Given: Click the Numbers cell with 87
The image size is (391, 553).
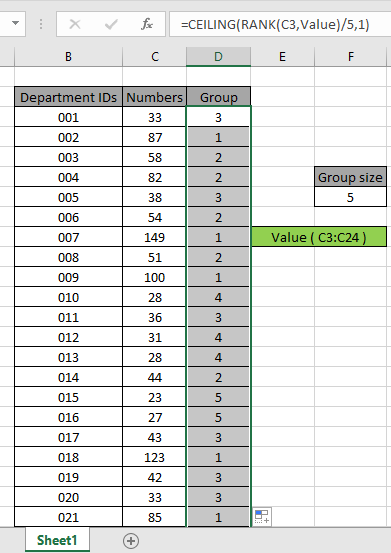Looking at the screenshot, I should (154, 137).
